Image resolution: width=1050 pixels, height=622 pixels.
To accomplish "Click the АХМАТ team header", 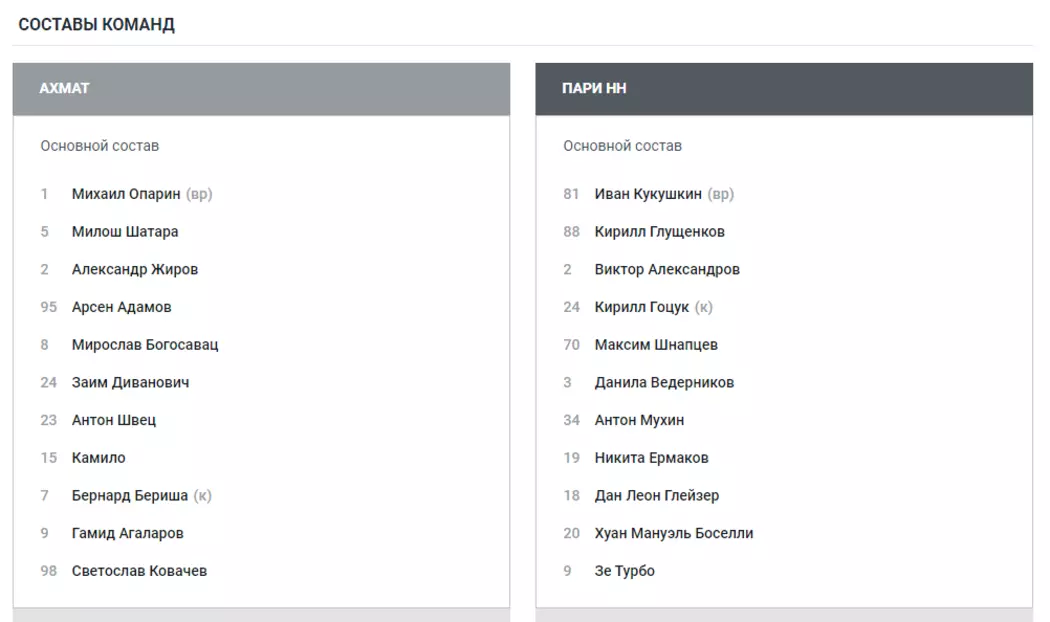I will (64, 89).
